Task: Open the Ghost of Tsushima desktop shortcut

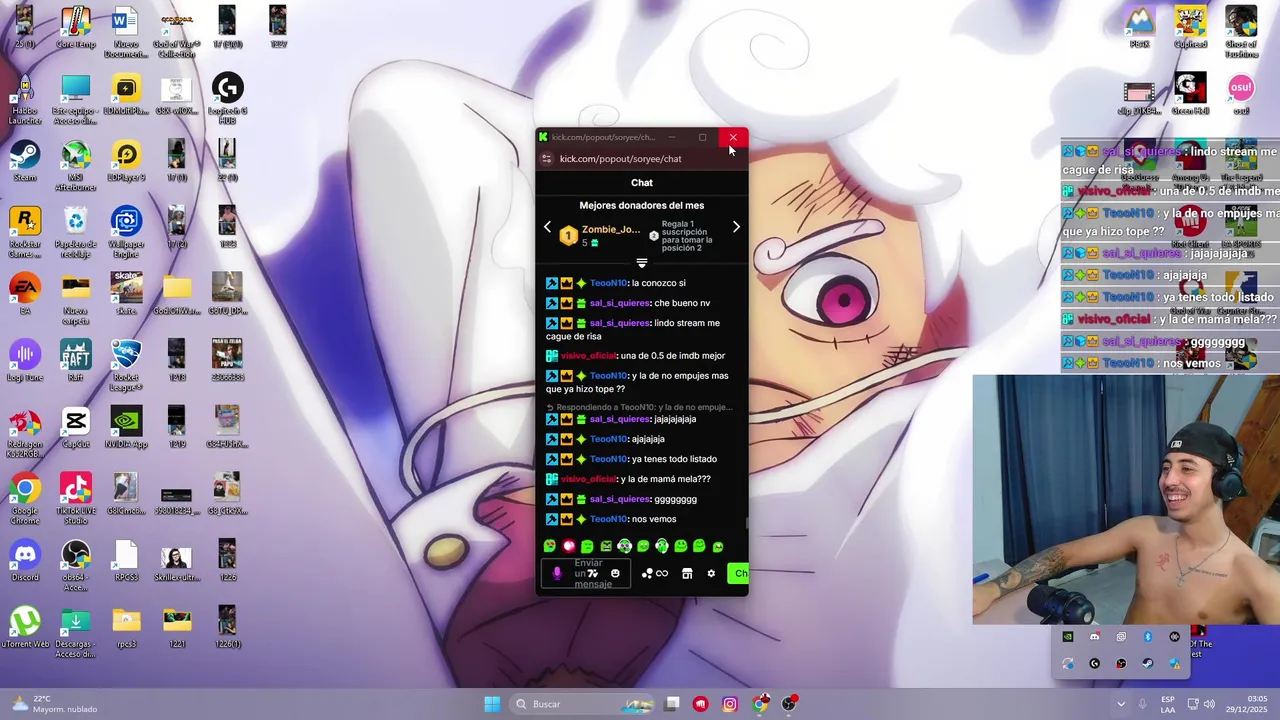Action: tap(1241, 32)
